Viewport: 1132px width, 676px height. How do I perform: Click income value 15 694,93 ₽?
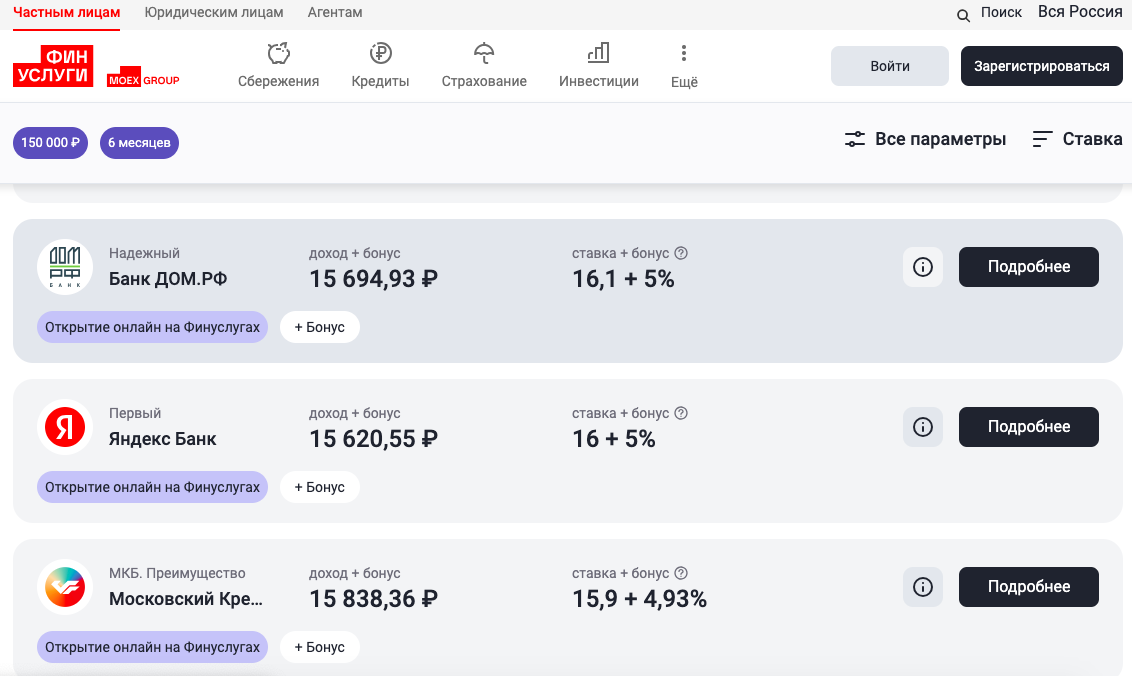coord(373,279)
